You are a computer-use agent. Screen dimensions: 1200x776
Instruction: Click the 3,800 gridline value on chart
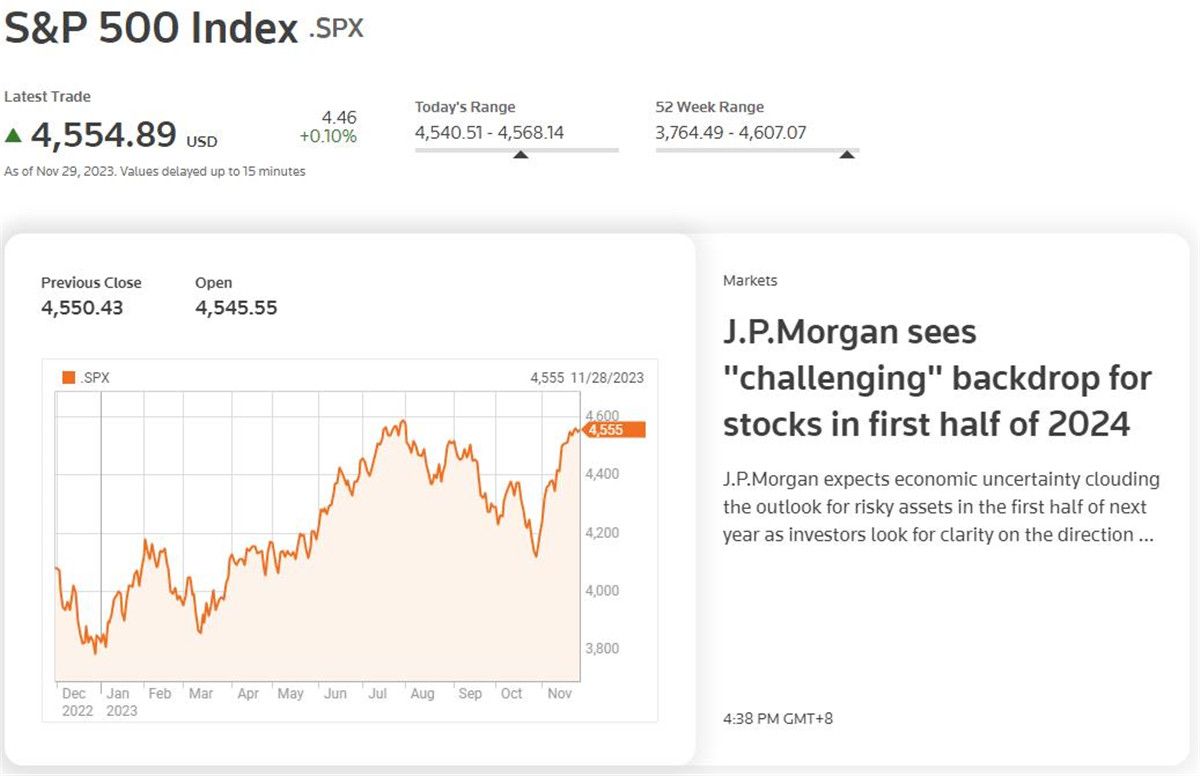point(601,648)
